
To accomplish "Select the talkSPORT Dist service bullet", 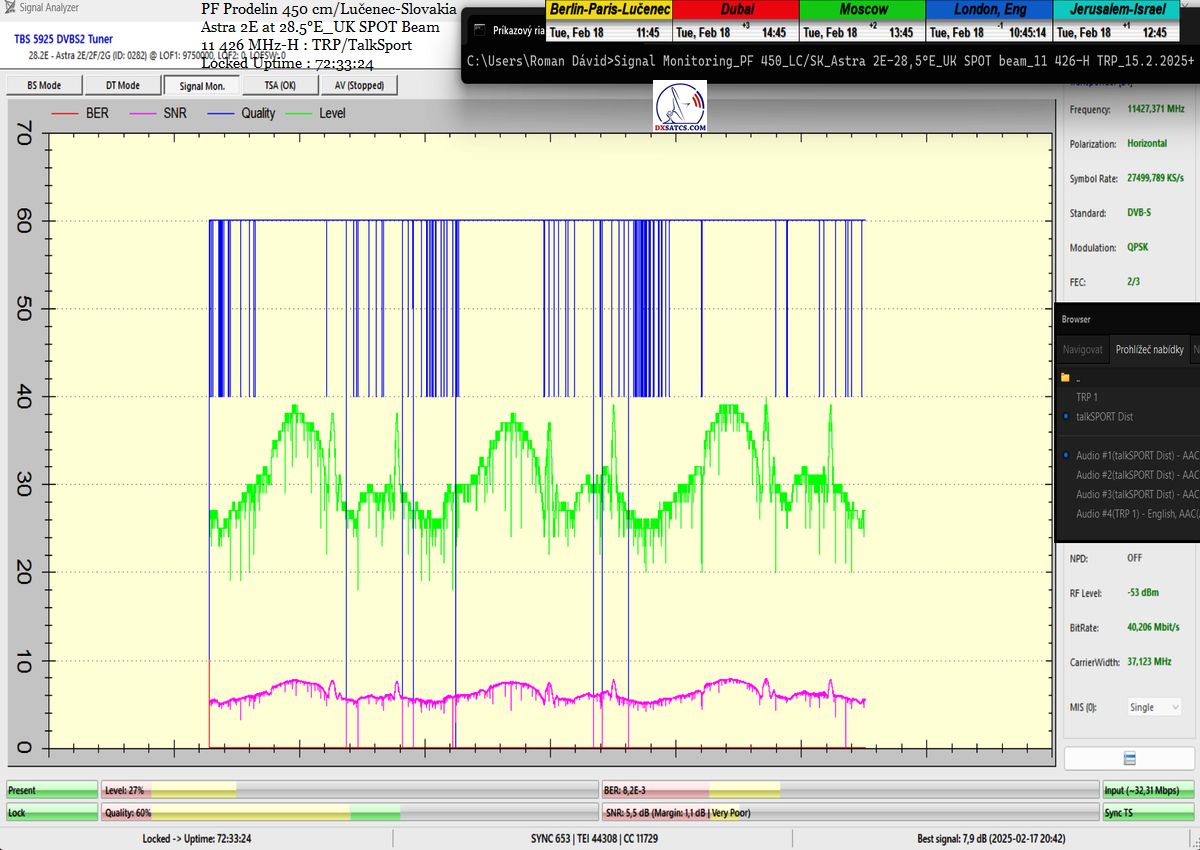I will click(x=1066, y=416).
